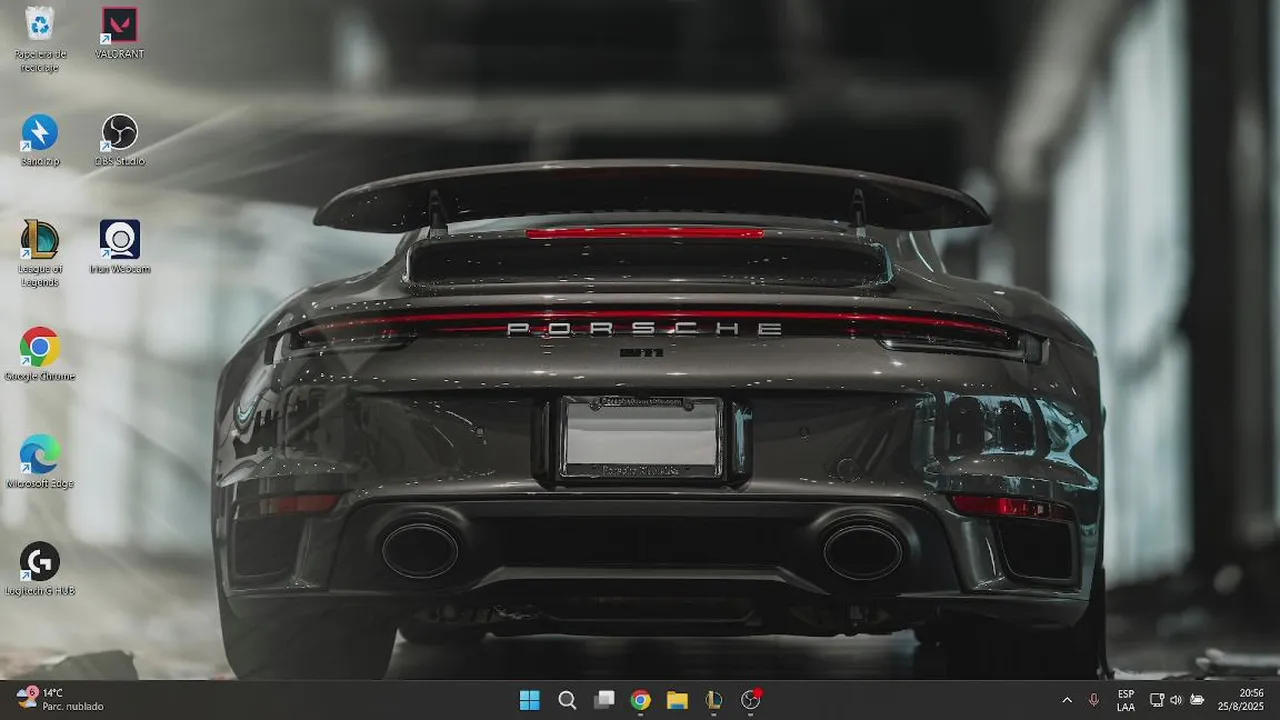Viewport: 1280px width, 720px height.
Task: Open the network status tray icon
Action: coord(1156,700)
